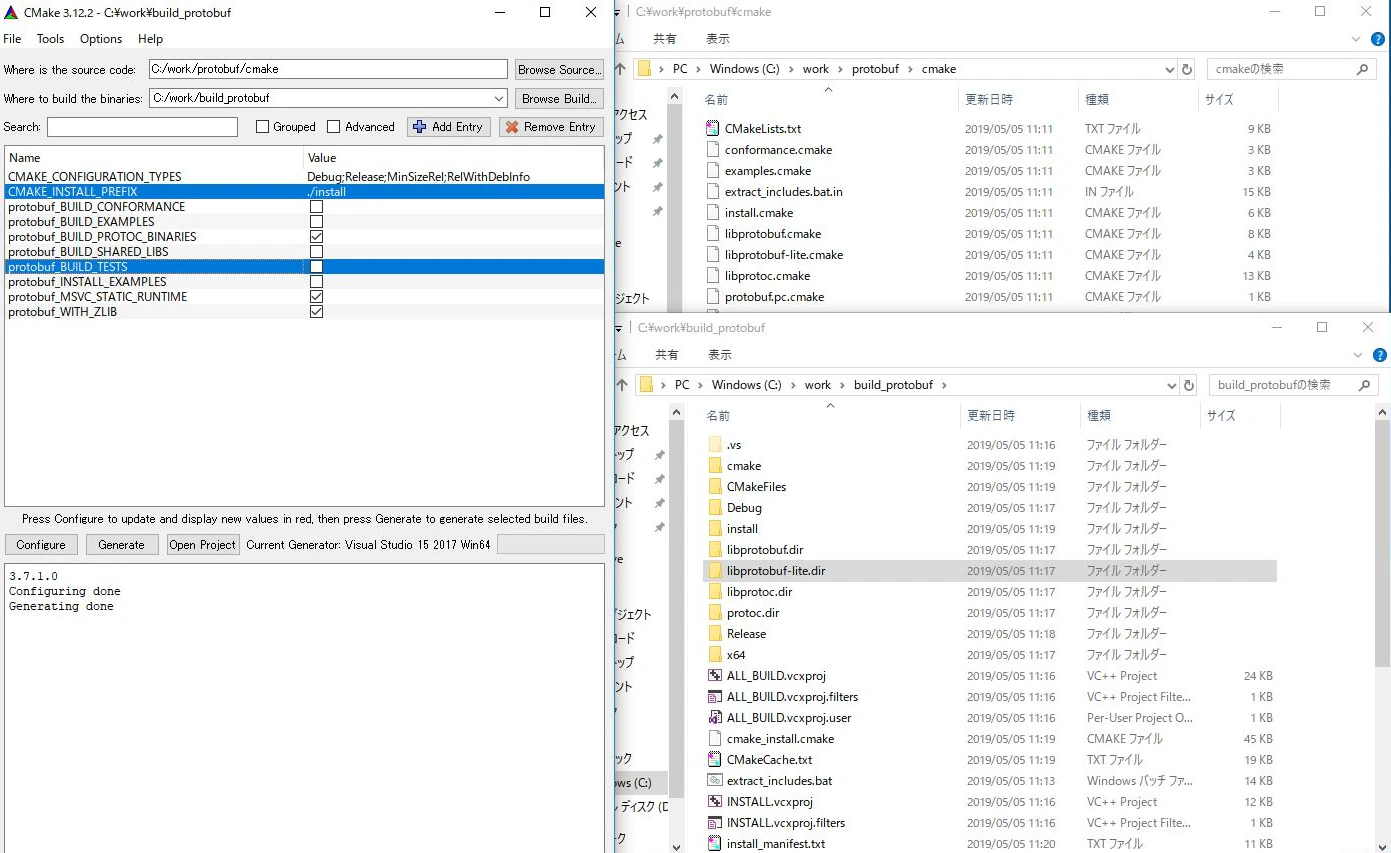Screen dimensions: 1391x853
Task: Select the protoc.dir folder icon
Action: coord(714,612)
